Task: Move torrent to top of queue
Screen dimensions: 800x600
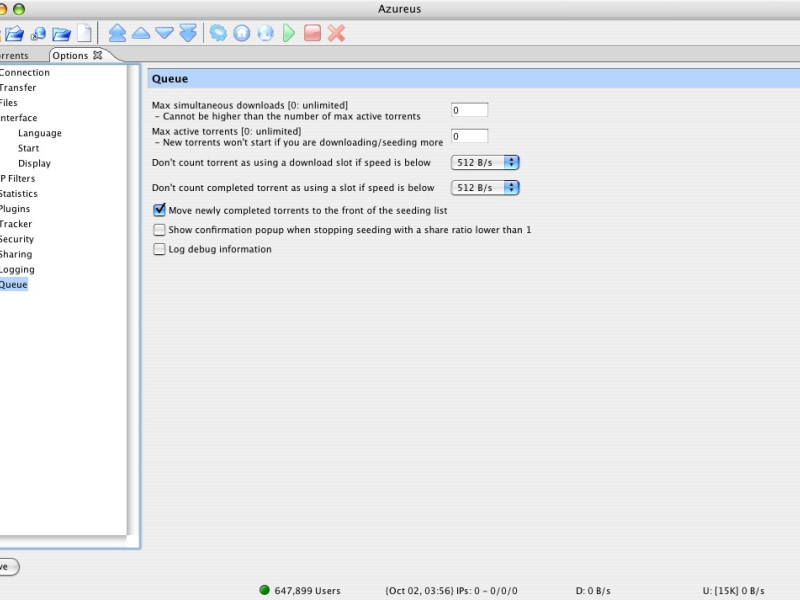Action: click(117, 33)
